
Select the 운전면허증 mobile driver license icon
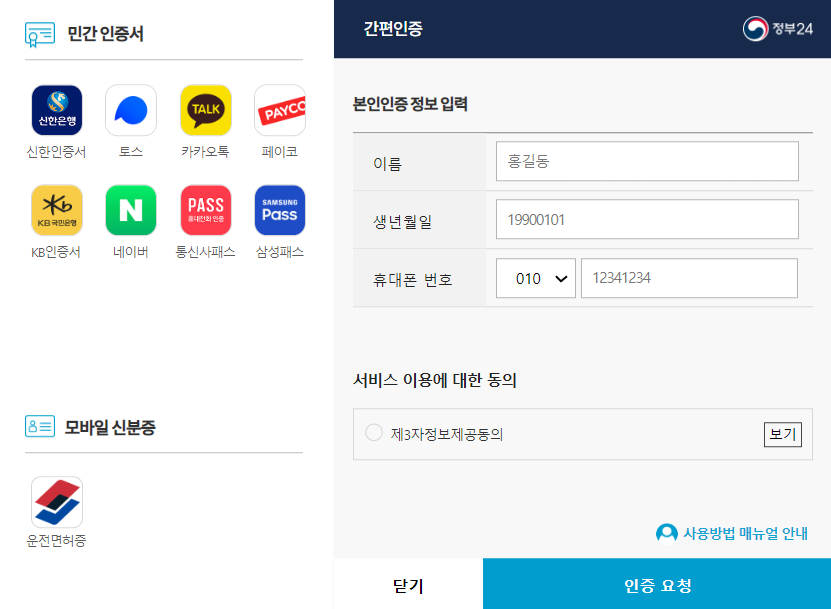tap(57, 501)
